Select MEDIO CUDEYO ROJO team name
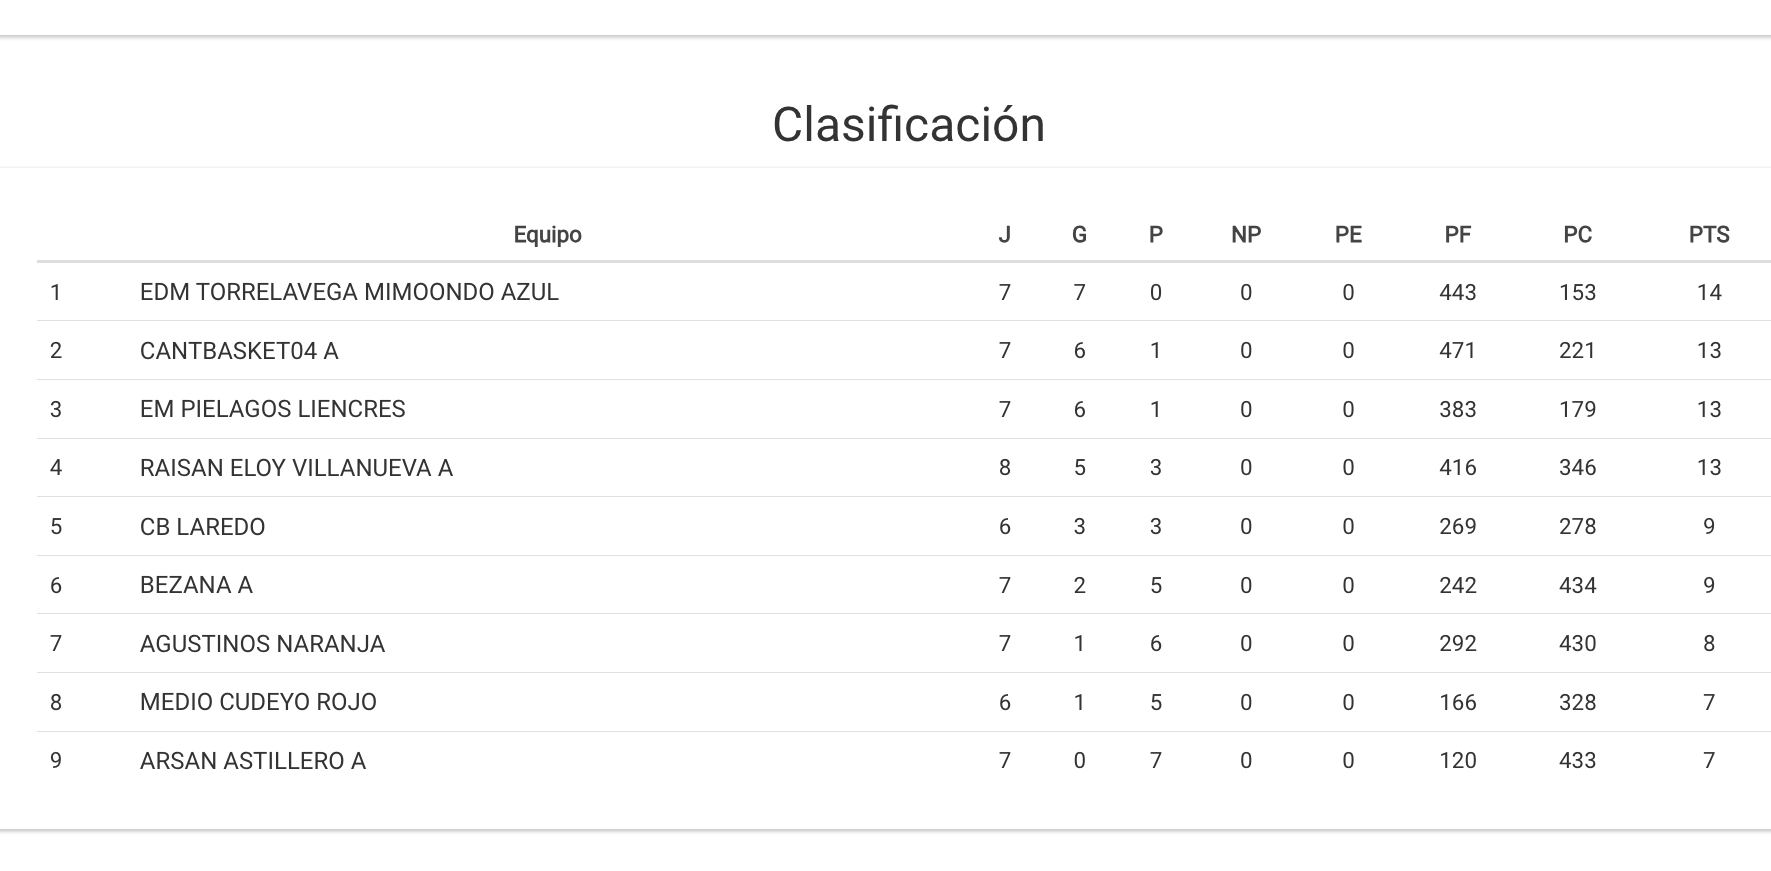Screen dimensions: 1771x871 pos(258,702)
